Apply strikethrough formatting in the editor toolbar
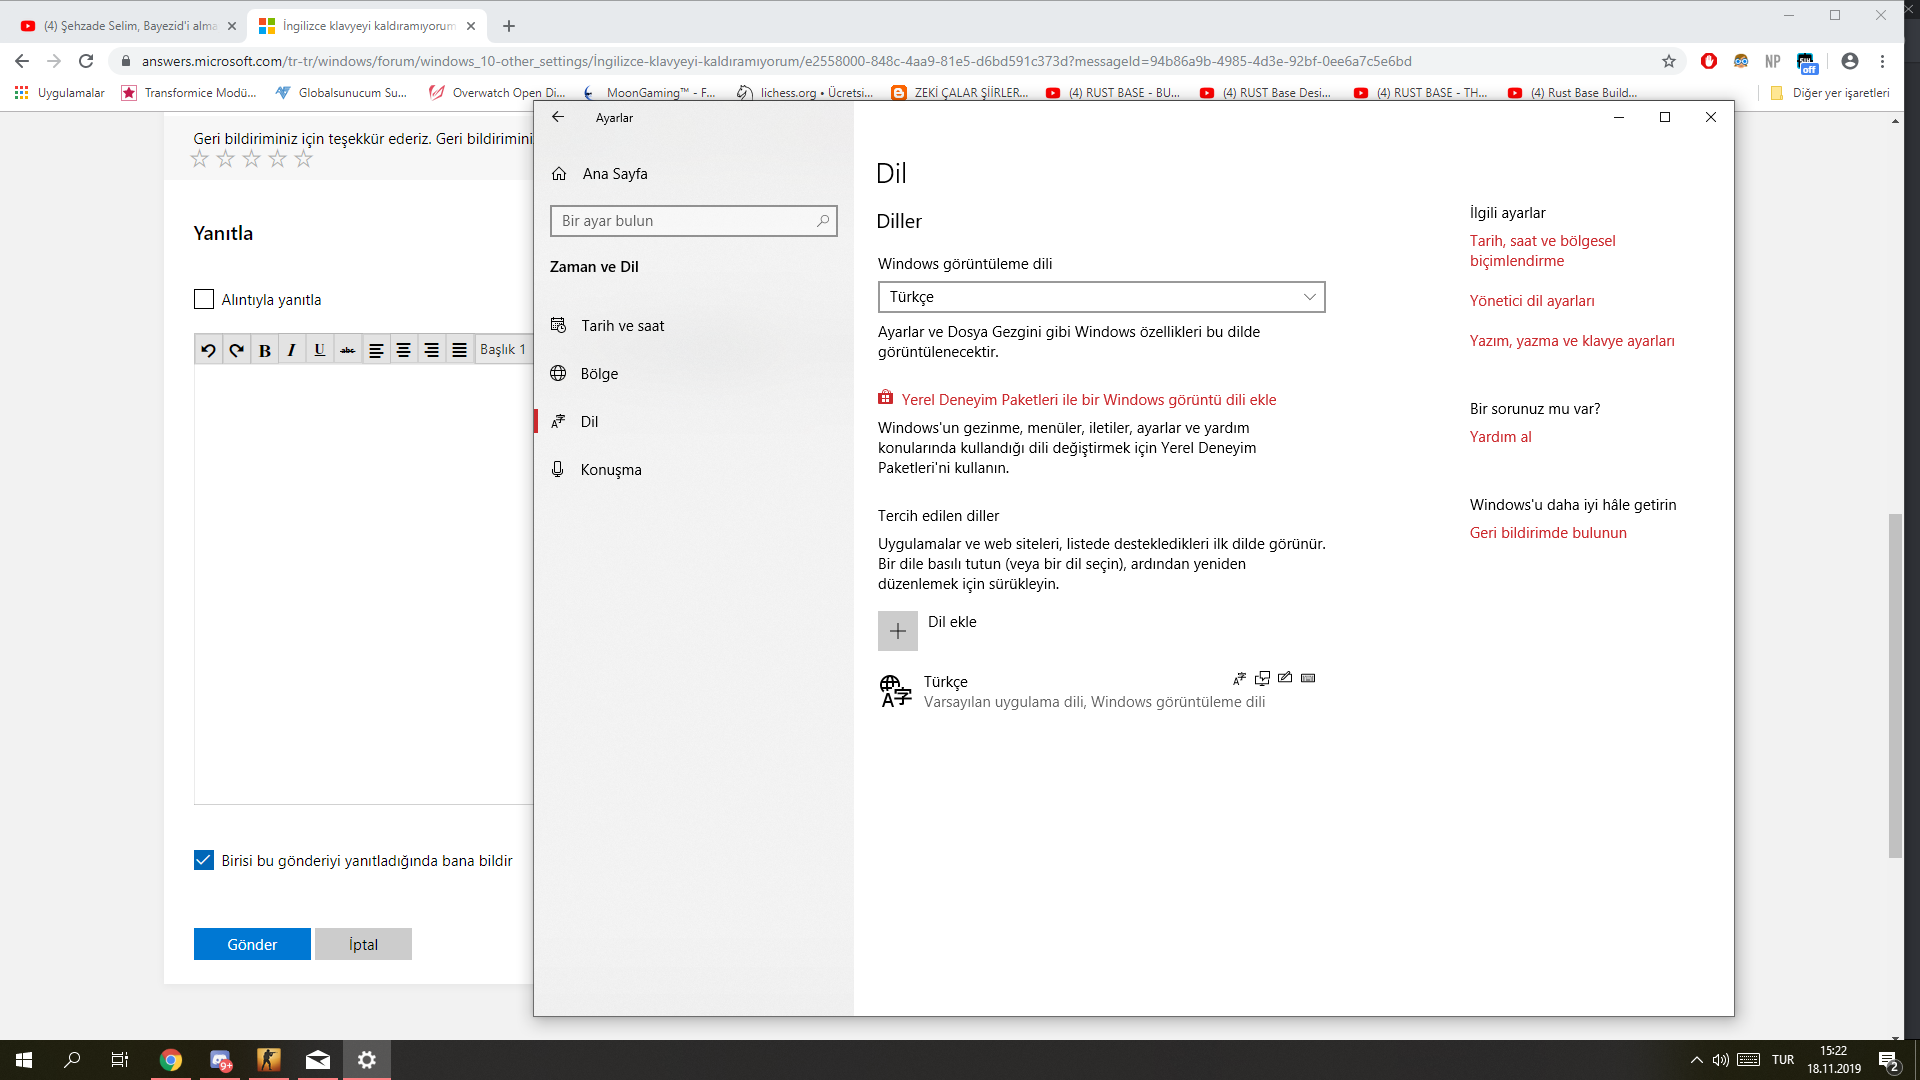The image size is (1920, 1080). click(347, 350)
